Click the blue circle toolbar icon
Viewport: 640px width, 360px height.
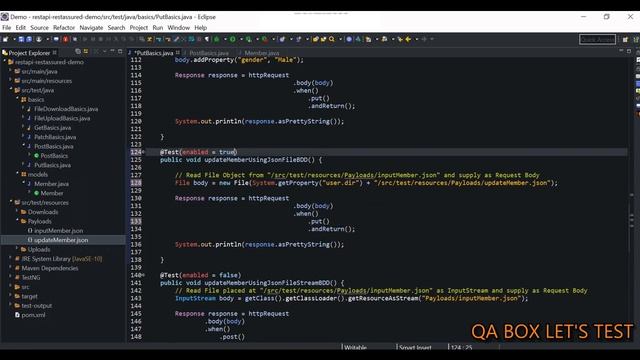click(x=349, y=39)
